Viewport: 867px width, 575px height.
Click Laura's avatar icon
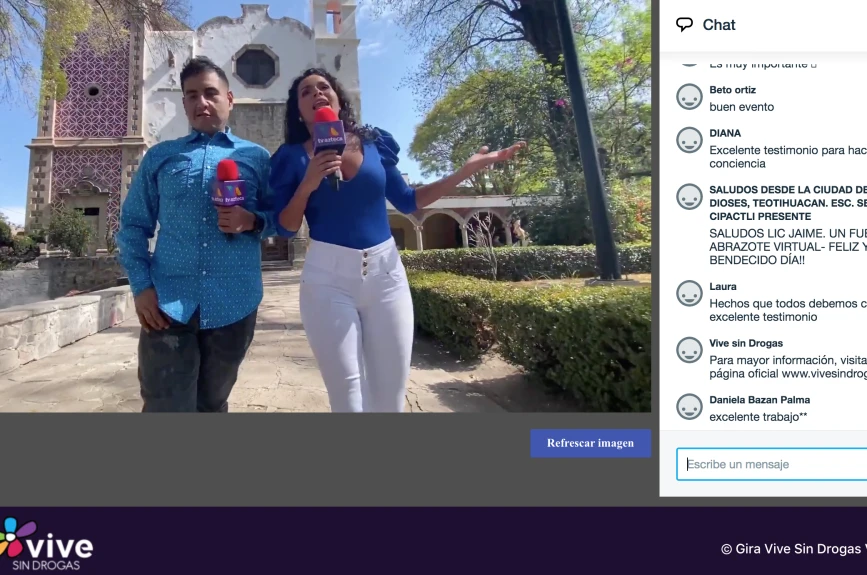tap(690, 294)
